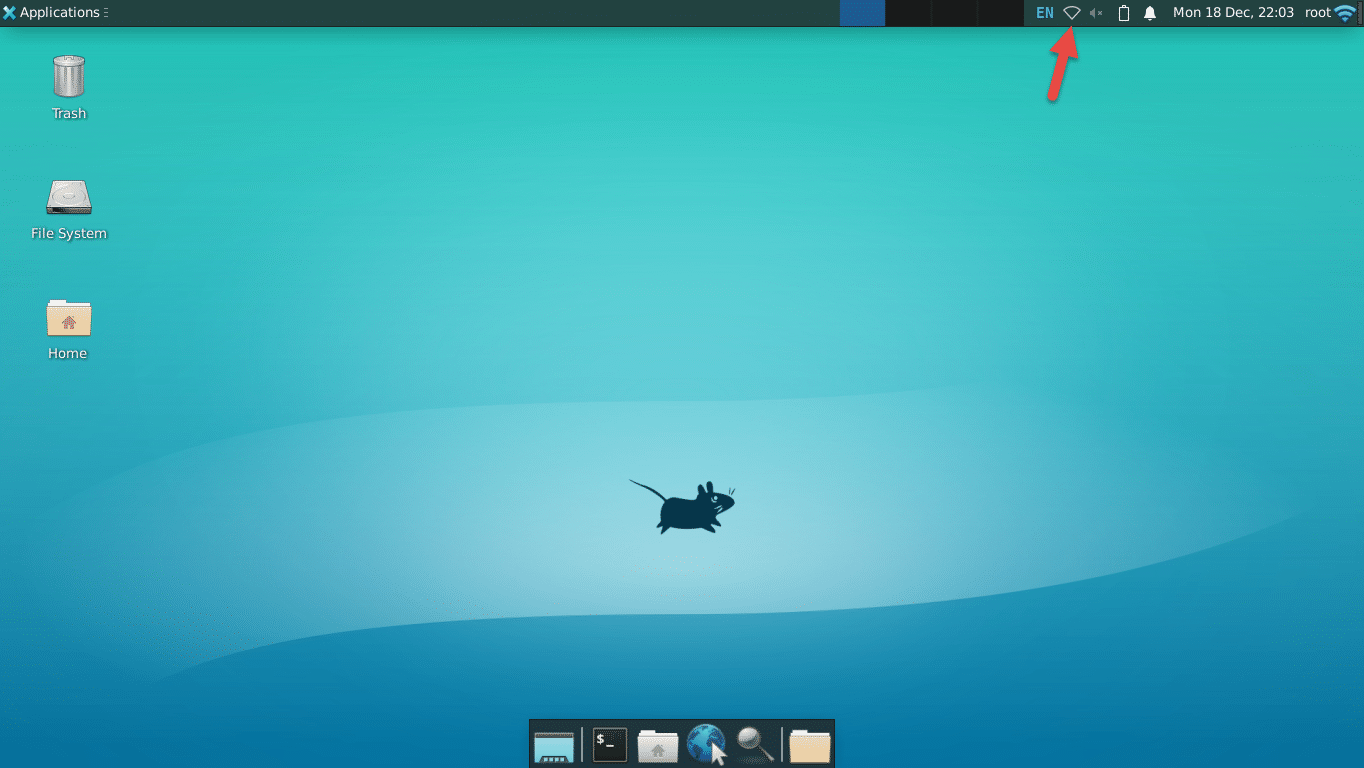
Task: Launch the Terminal emulator from dock
Action: coord(610,745)
